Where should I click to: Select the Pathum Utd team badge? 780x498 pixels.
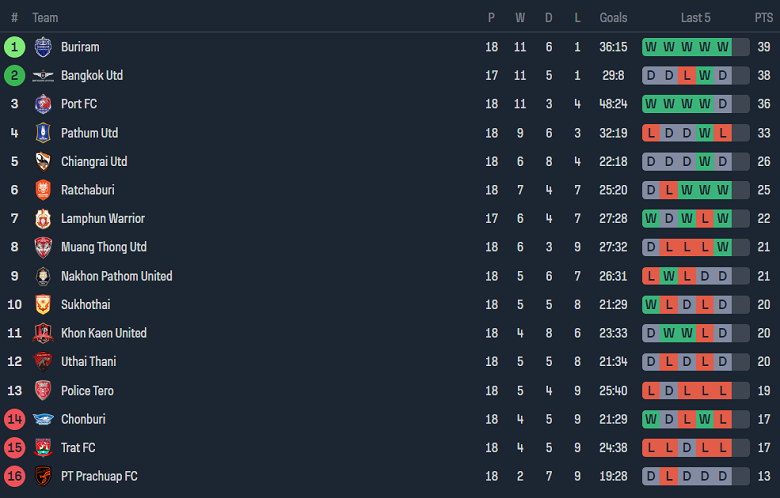(x=42, y=133)
